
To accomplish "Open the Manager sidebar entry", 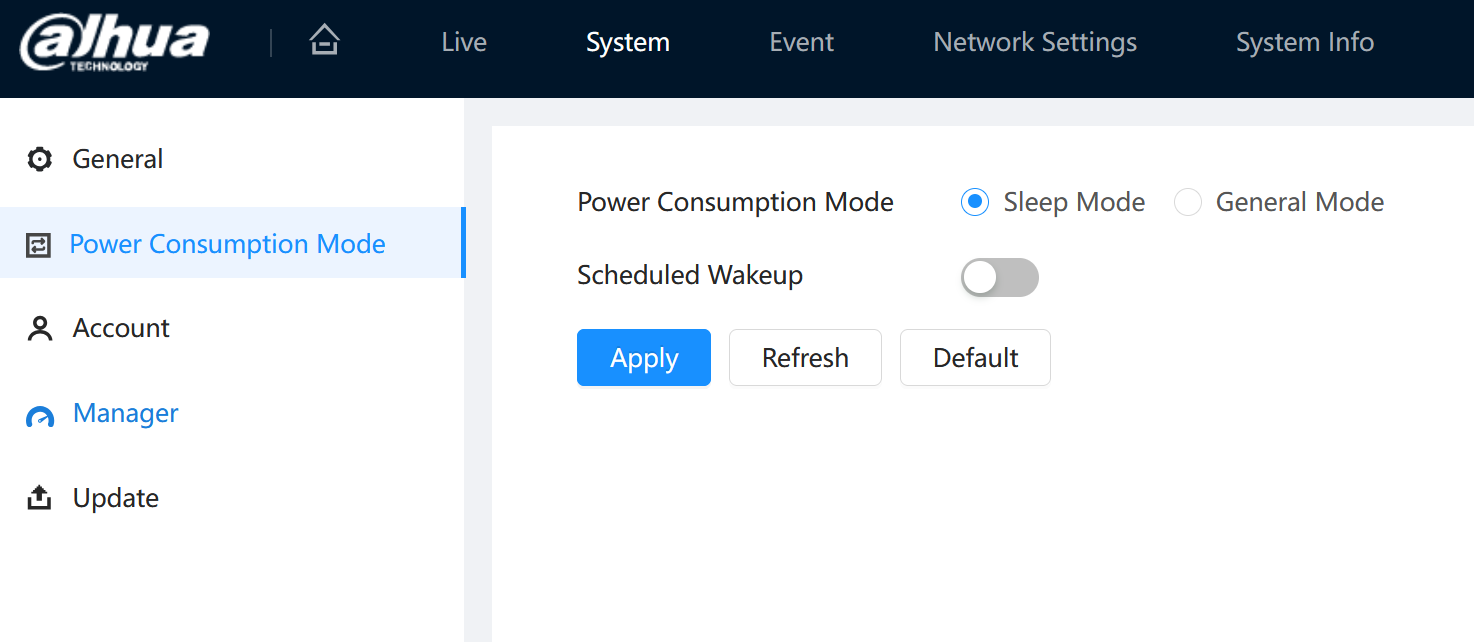I will click(232, 414).
